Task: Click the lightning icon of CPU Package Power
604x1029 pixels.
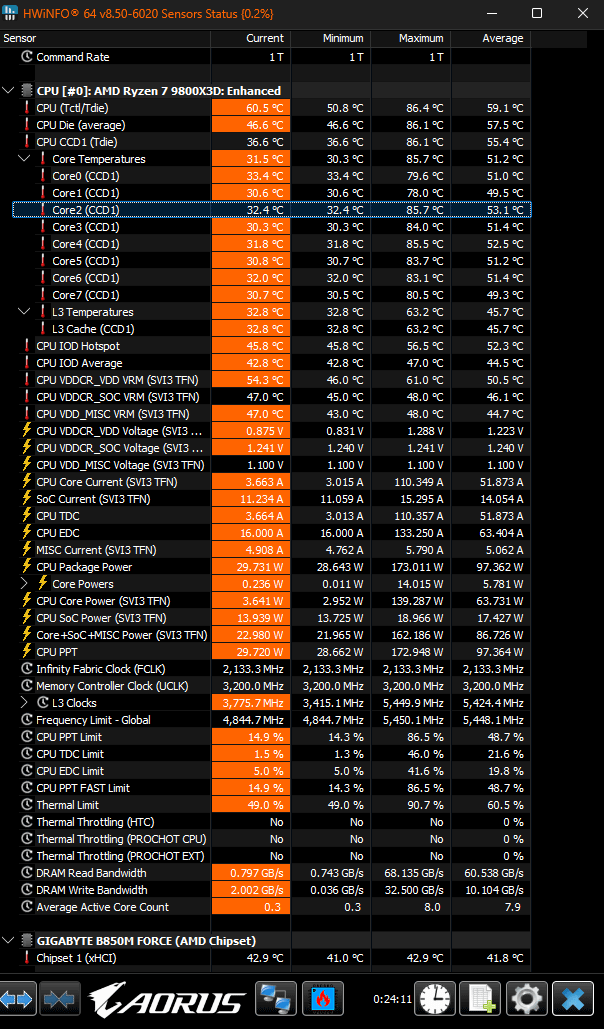Action: point(27,566)
